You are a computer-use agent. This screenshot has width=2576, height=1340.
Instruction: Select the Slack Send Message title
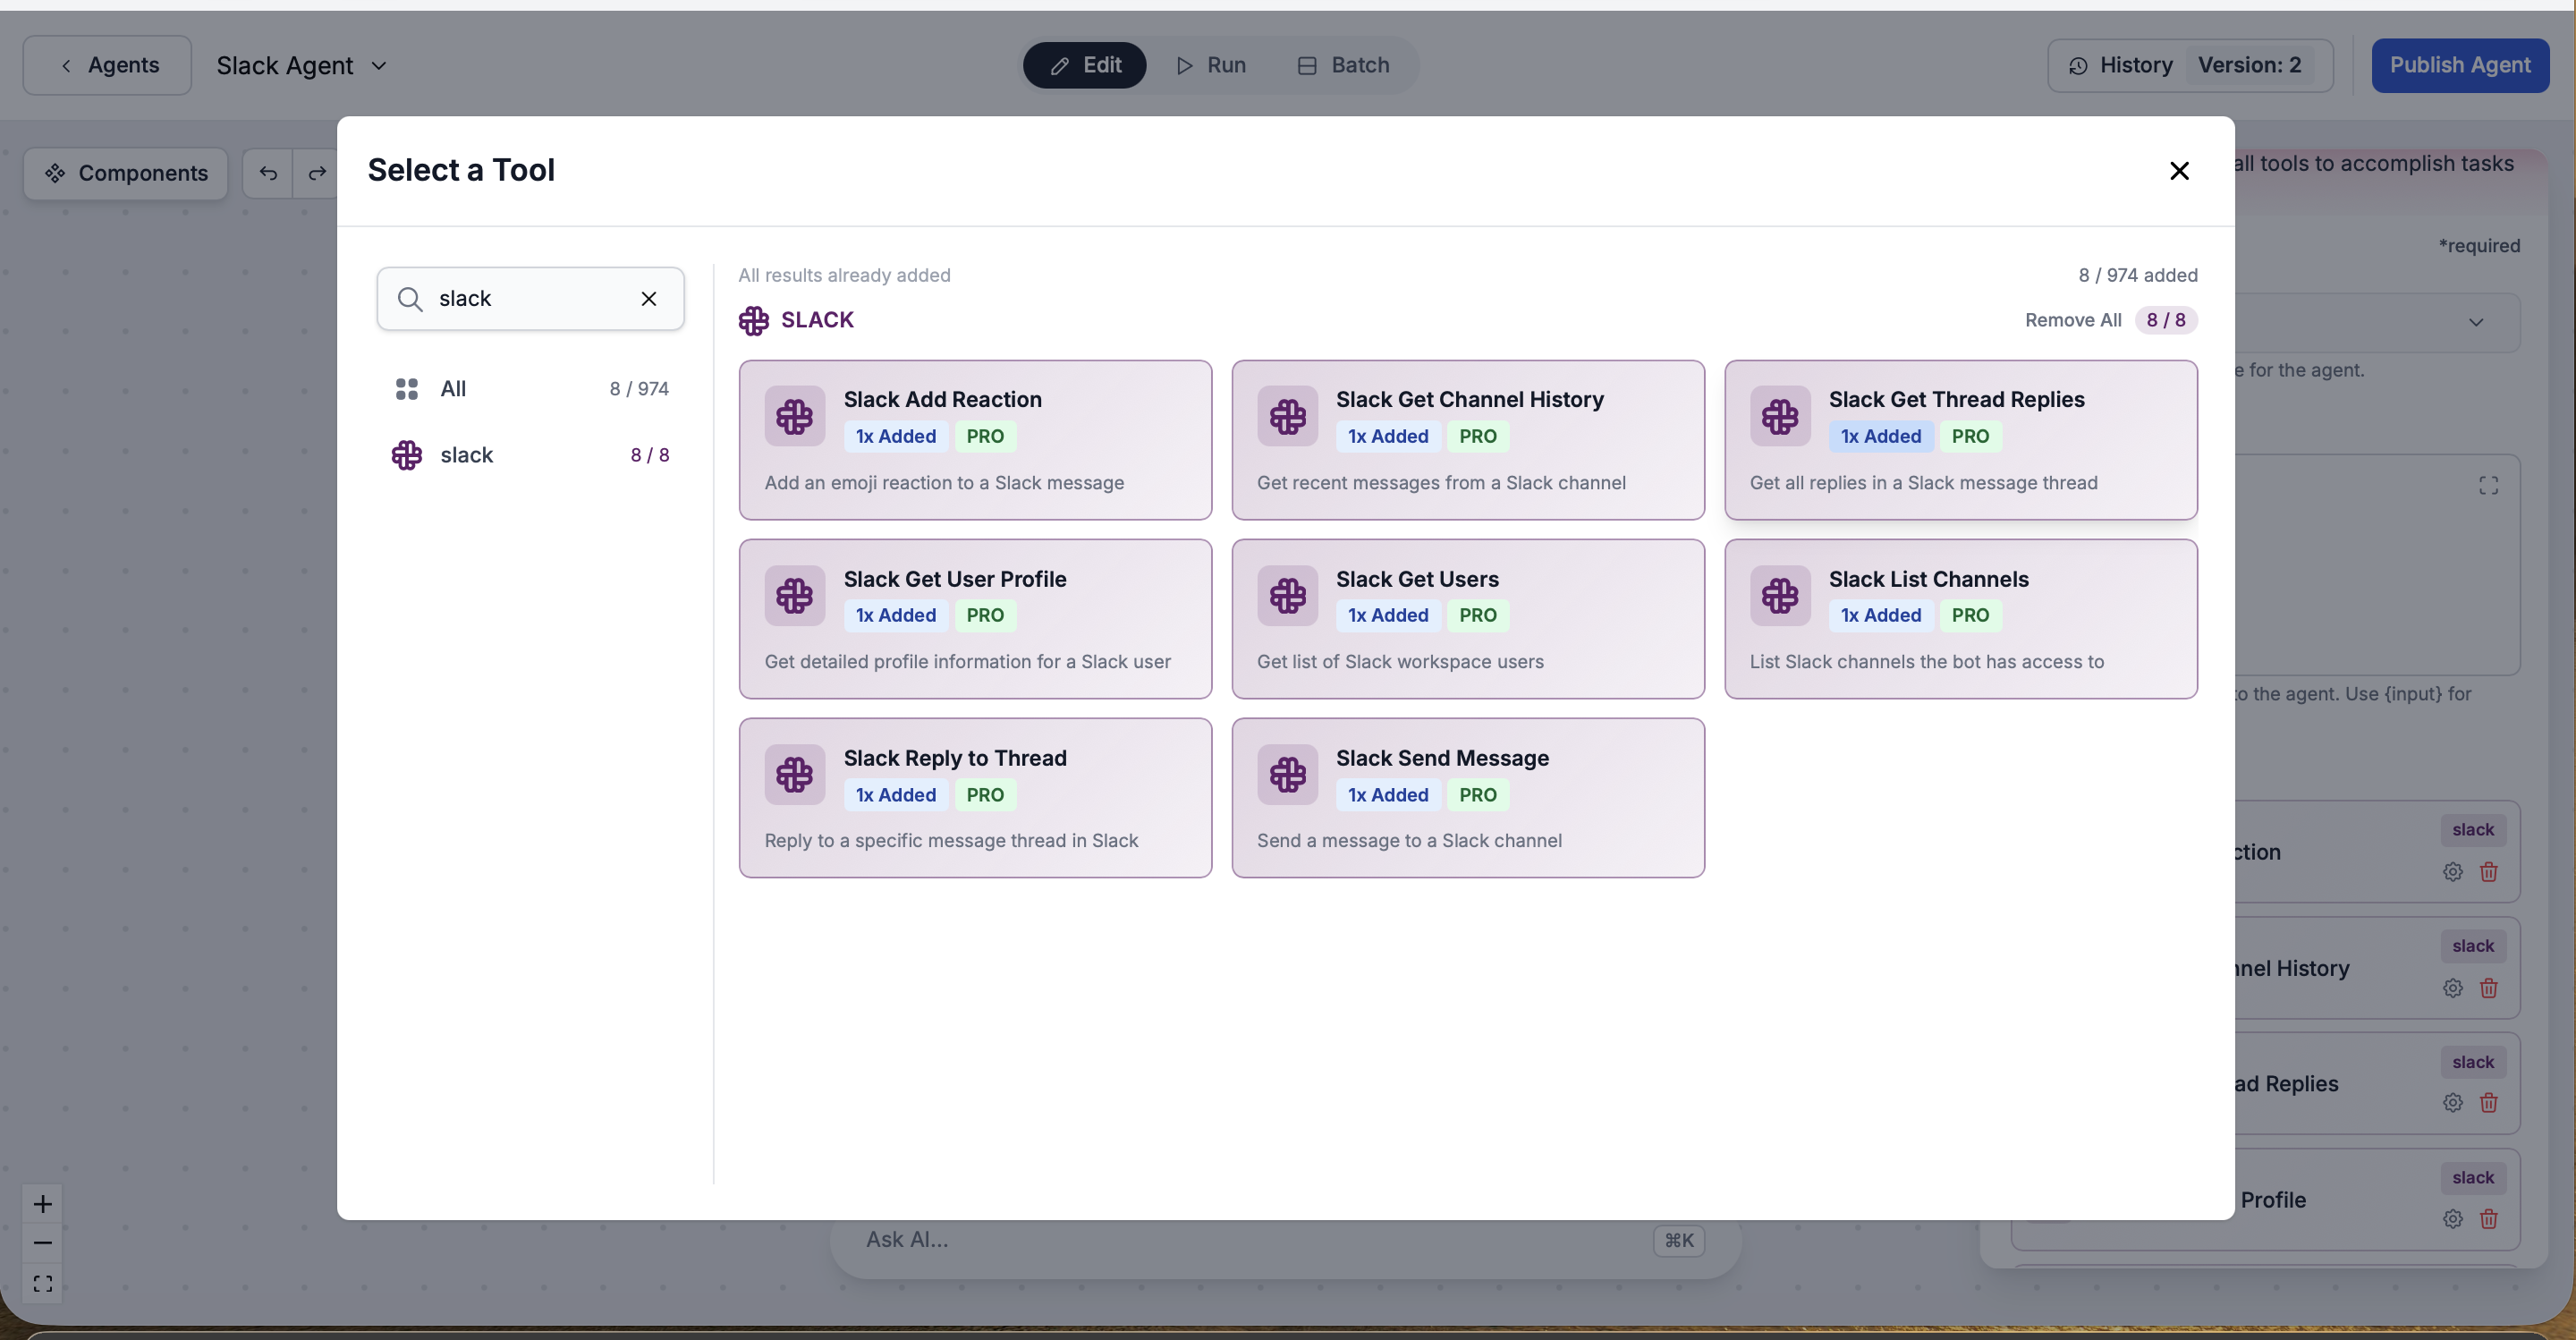coord(1442,758)
